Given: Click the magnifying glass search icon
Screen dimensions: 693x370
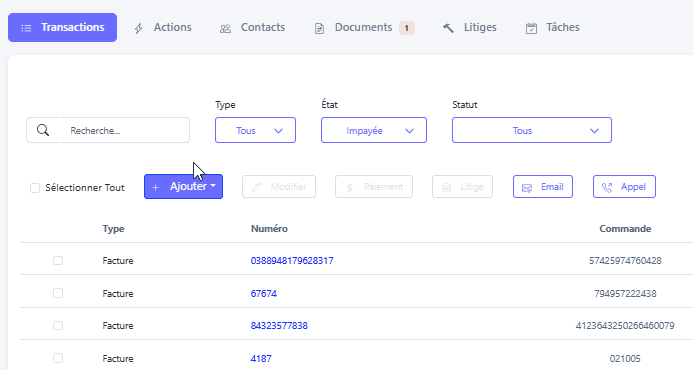Looking at the screenshot, I should [x=43, y=130].
